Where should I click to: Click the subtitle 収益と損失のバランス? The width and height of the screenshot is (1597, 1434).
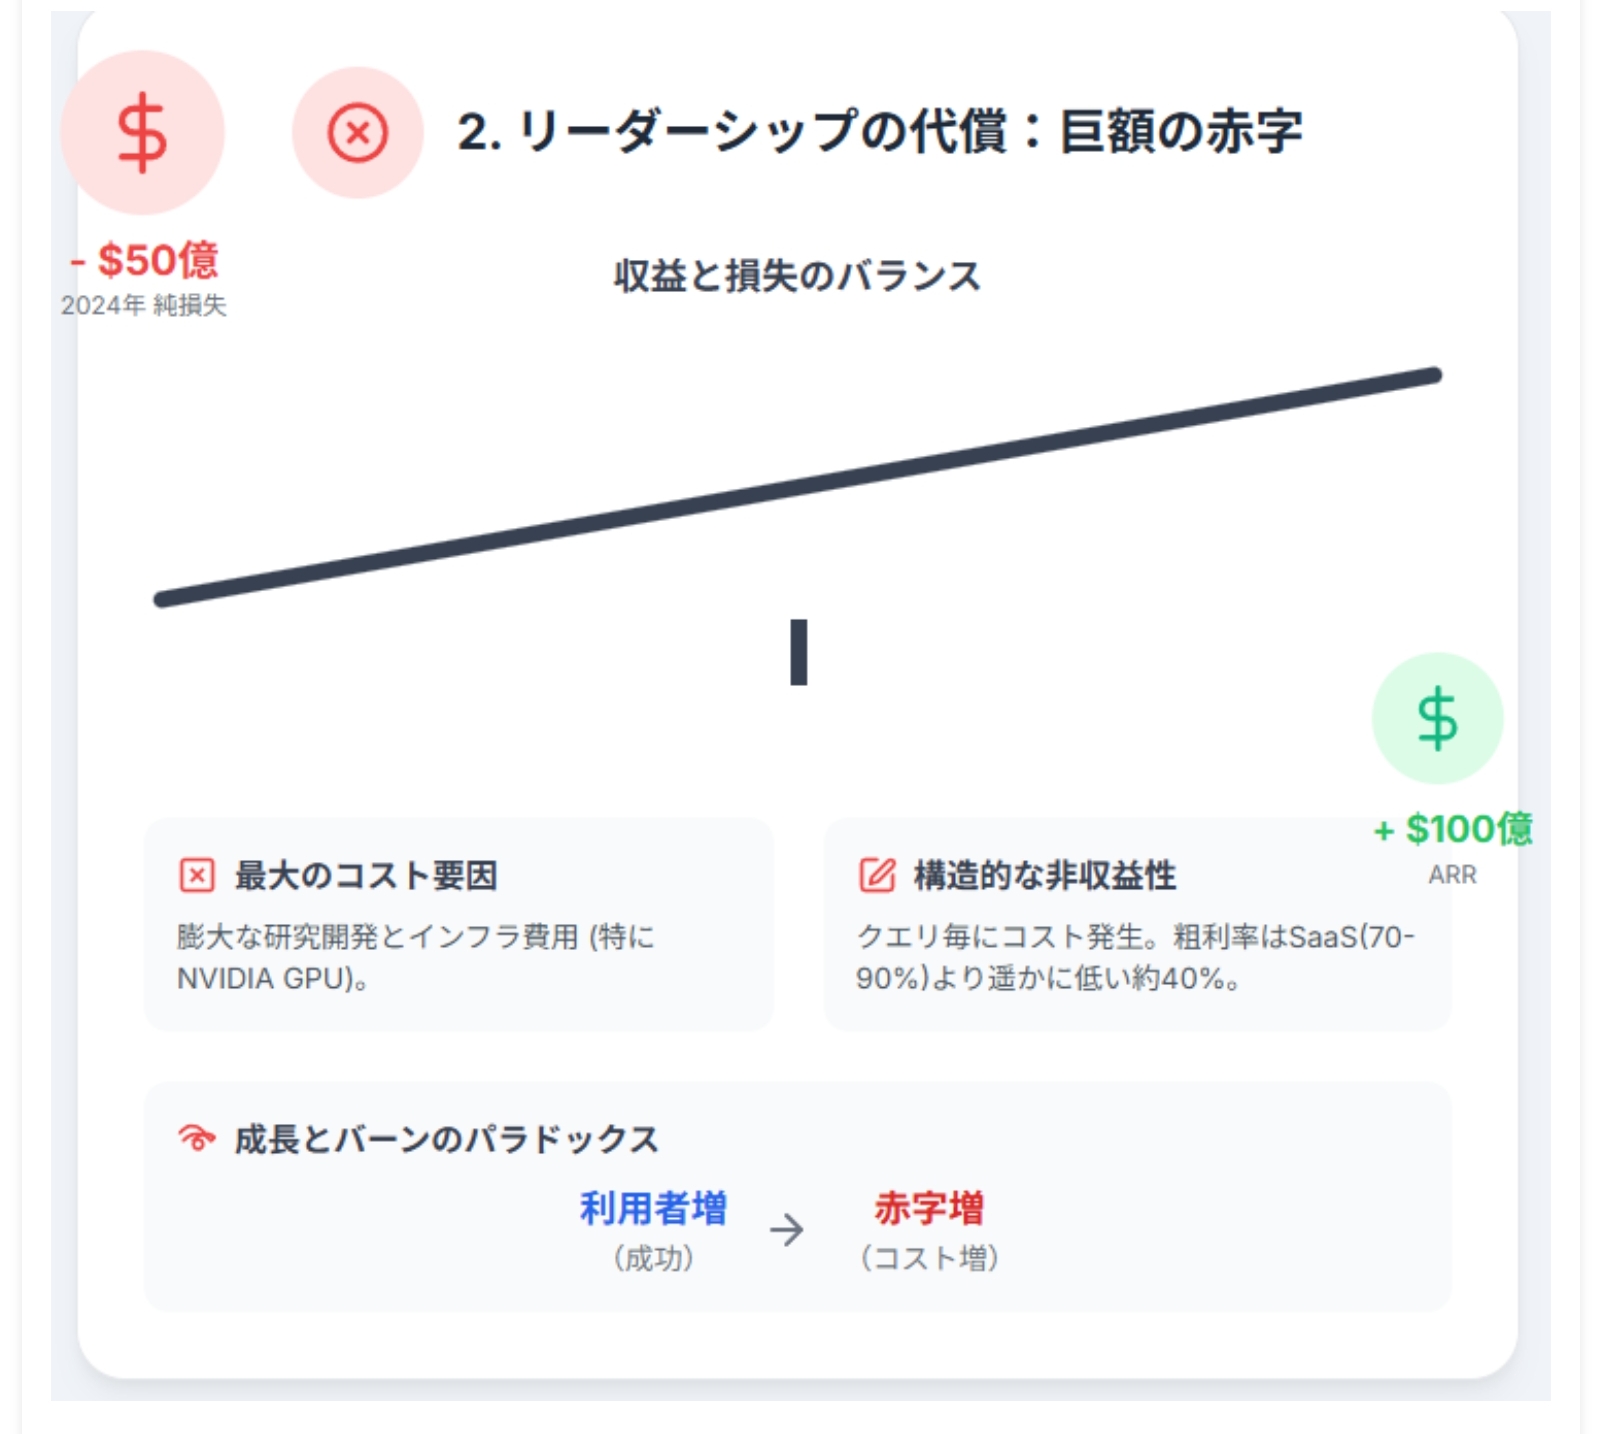(798, 276)
